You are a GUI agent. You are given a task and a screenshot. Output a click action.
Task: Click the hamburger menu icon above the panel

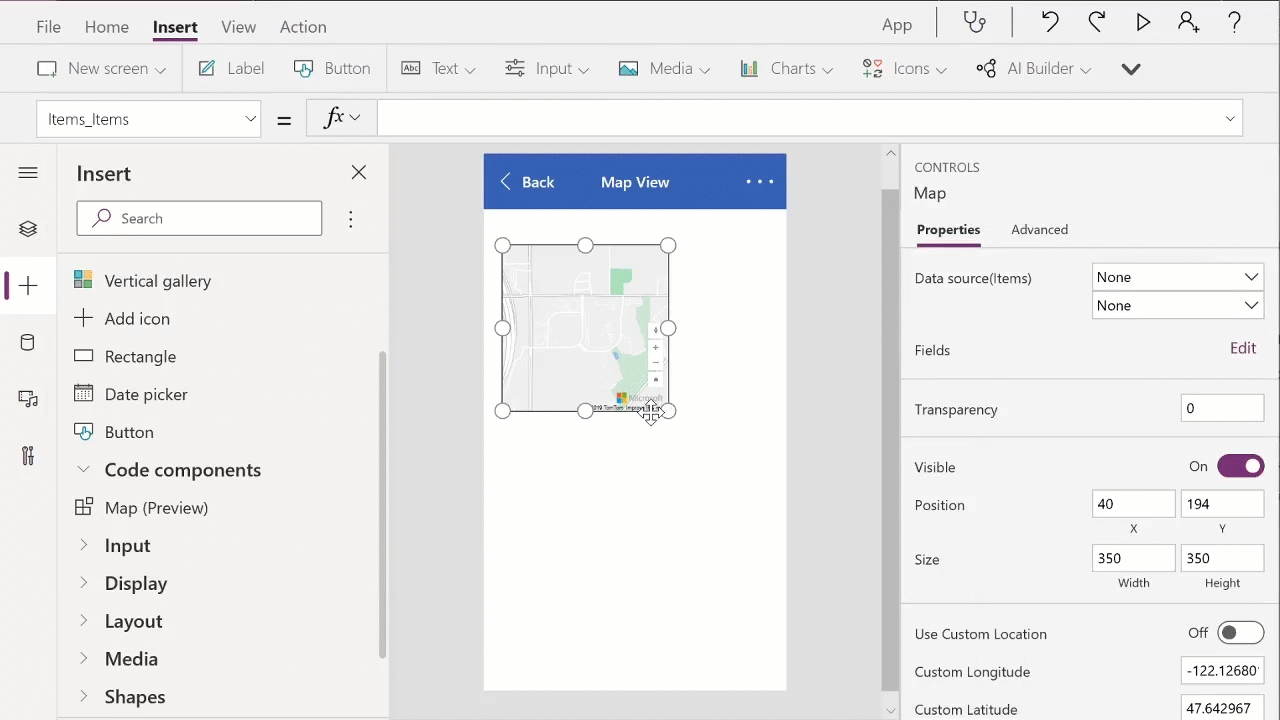[x=28, y=173]
